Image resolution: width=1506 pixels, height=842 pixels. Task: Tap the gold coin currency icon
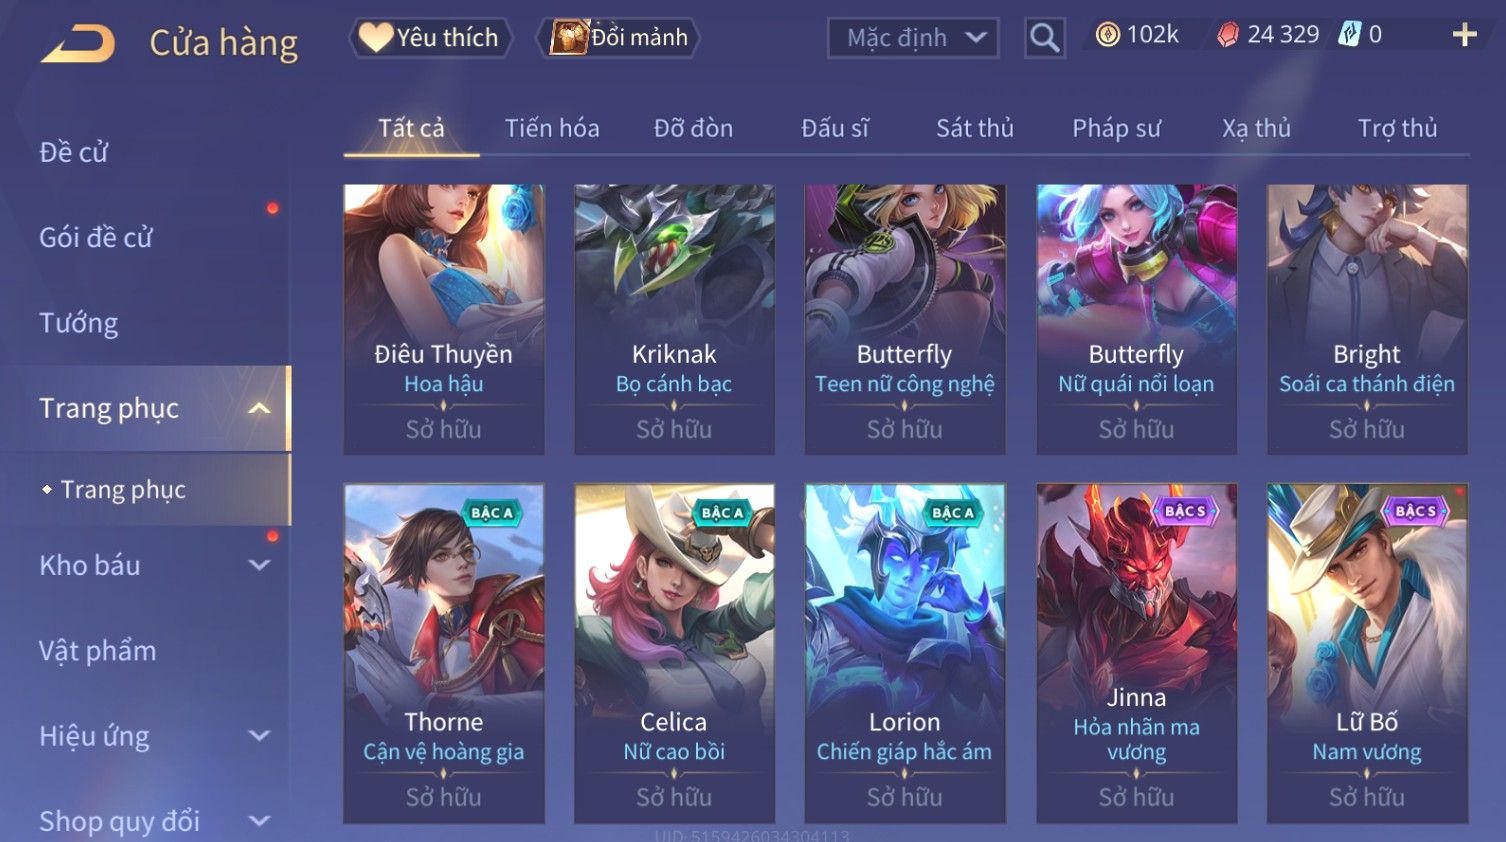click(x=1107, y=35)
